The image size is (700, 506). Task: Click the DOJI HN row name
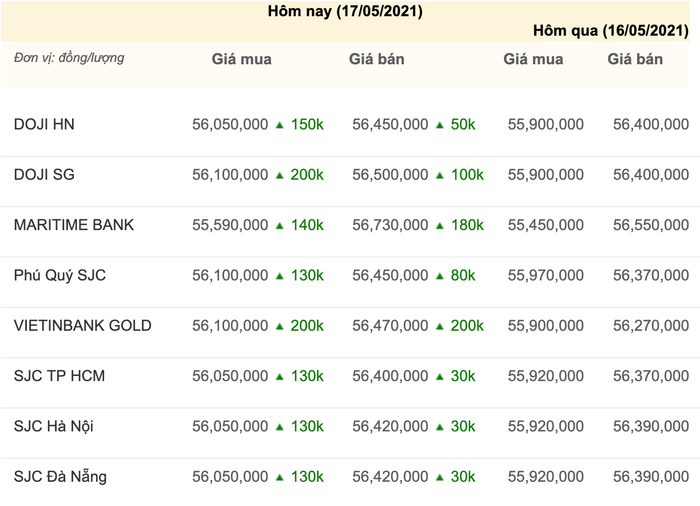click(x=44, y=124)
